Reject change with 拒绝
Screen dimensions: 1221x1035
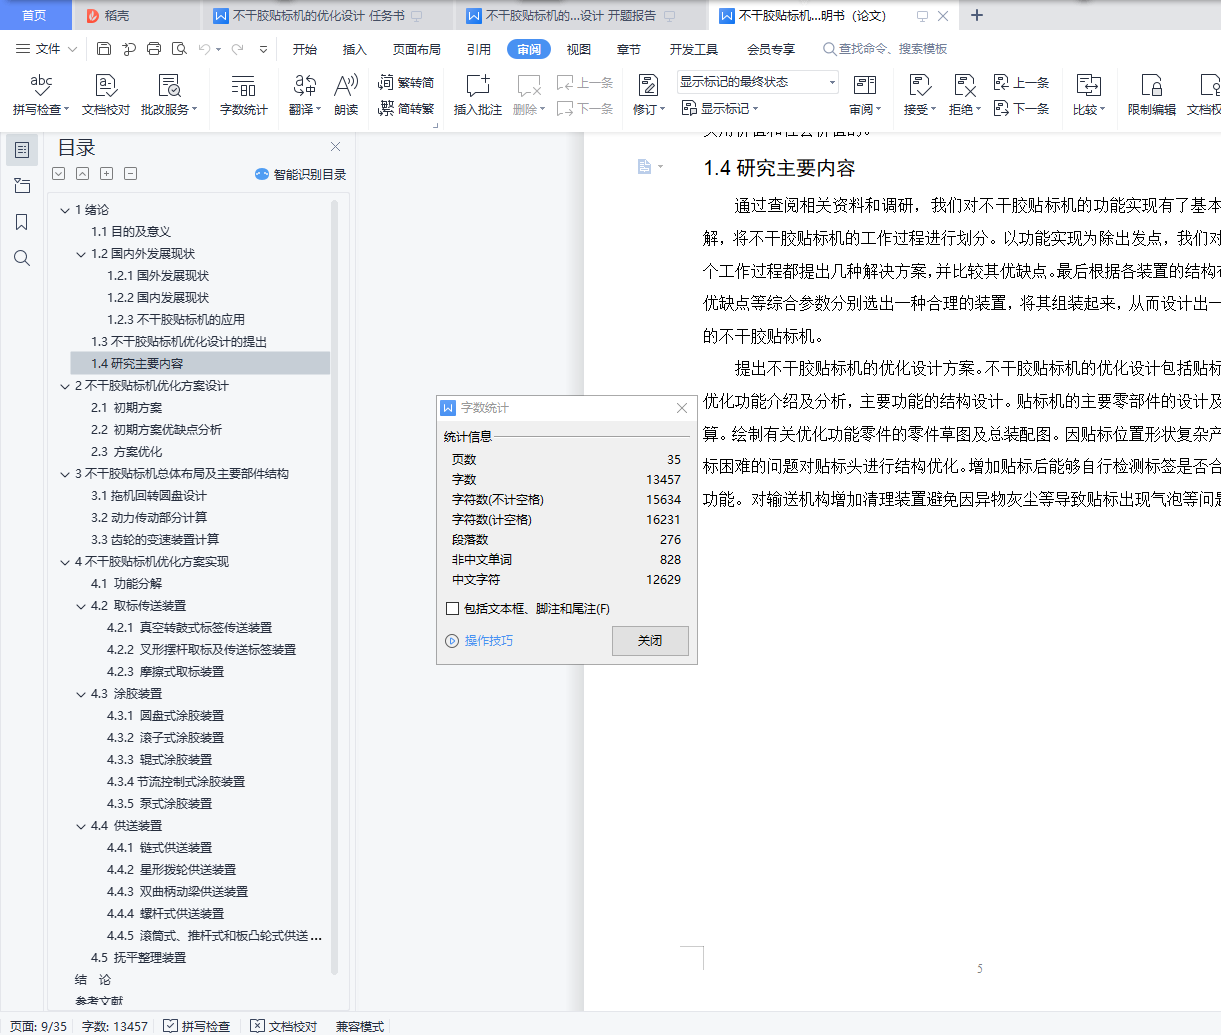[x=964, y=95]
